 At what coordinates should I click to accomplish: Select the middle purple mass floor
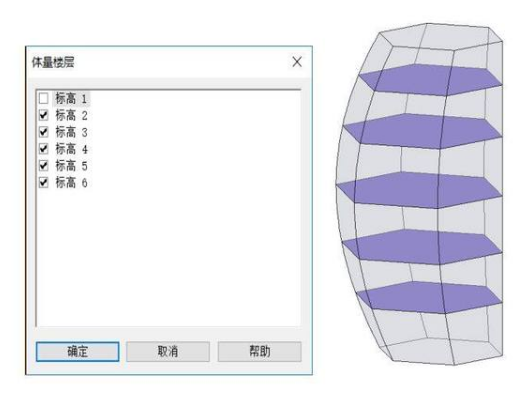(x=420, y=190)
